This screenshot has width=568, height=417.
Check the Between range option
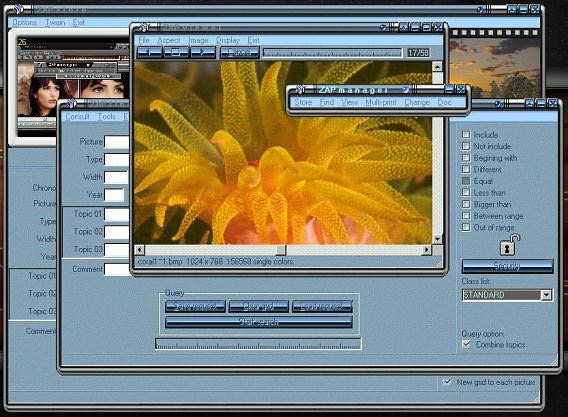[x=466, y=216]
